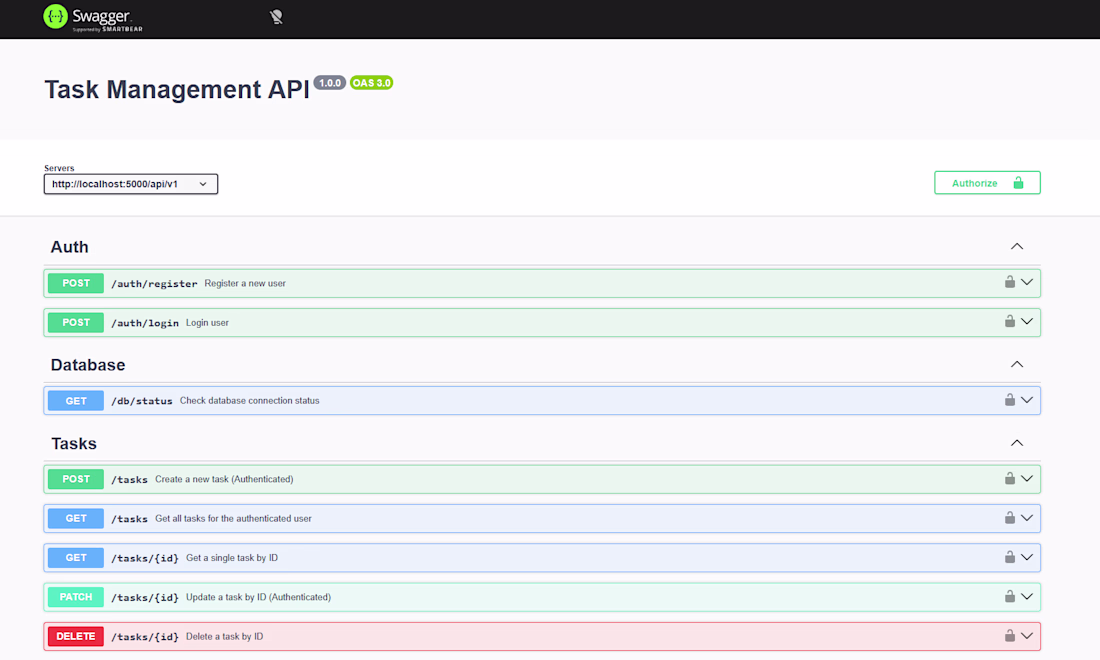Click the muted bell icon in the header
1100x660 pixels.
point(276,17)
